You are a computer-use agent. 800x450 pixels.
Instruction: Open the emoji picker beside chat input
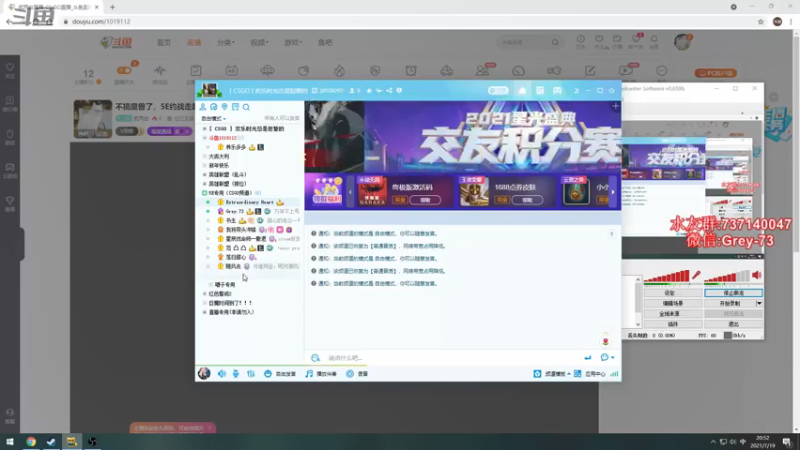[x=315, y=358]
